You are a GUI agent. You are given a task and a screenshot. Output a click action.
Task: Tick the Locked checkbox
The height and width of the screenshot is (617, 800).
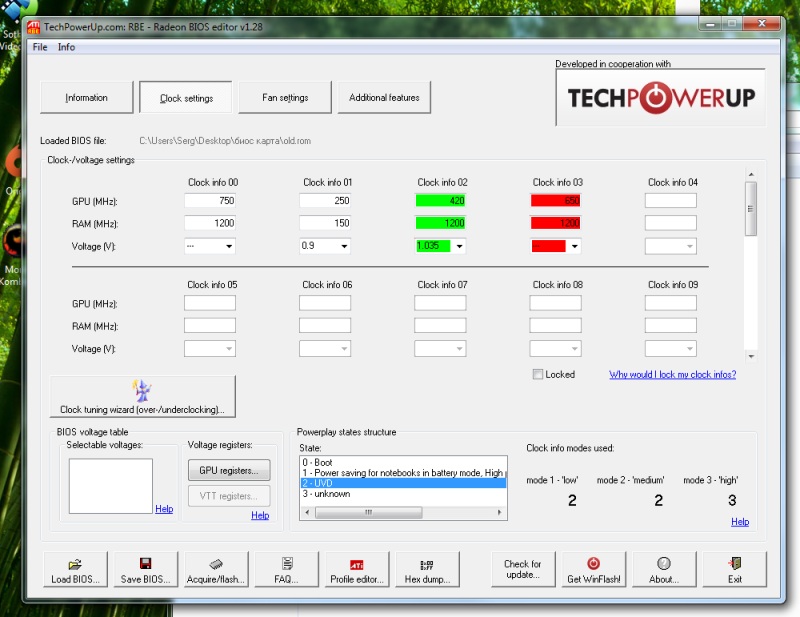point(537,374)
